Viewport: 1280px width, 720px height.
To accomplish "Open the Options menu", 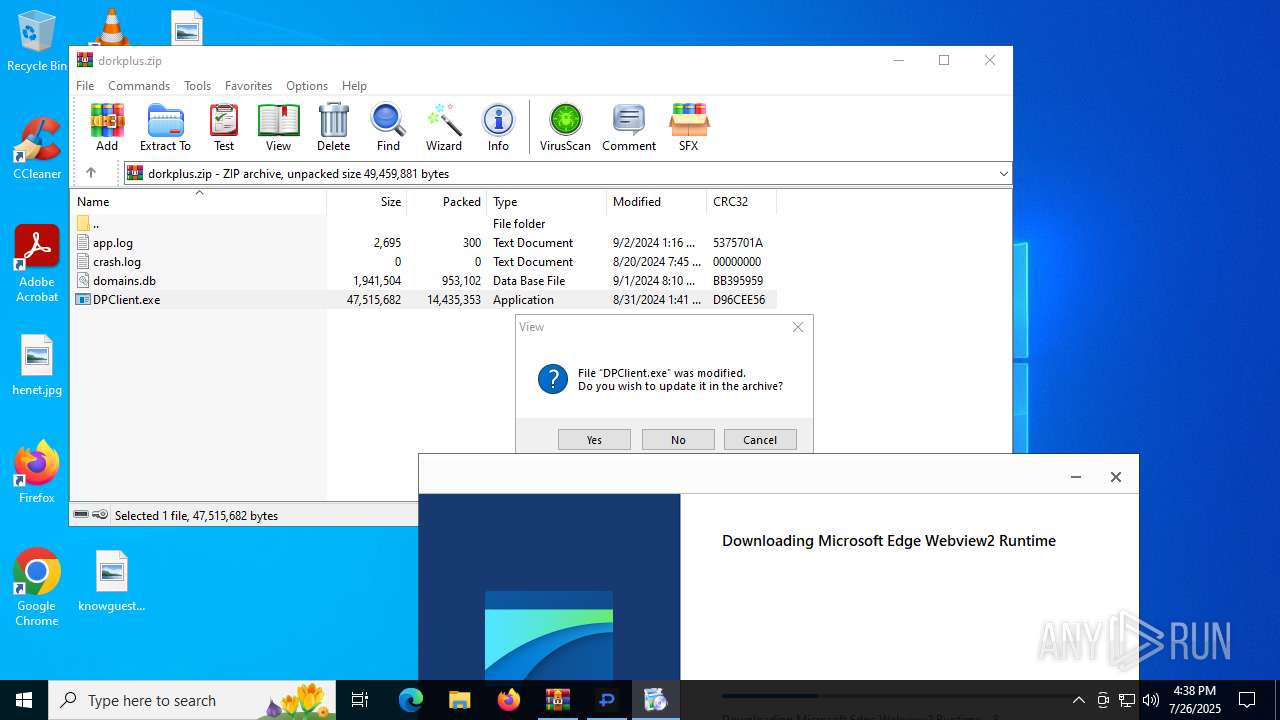I will (307, 86).
